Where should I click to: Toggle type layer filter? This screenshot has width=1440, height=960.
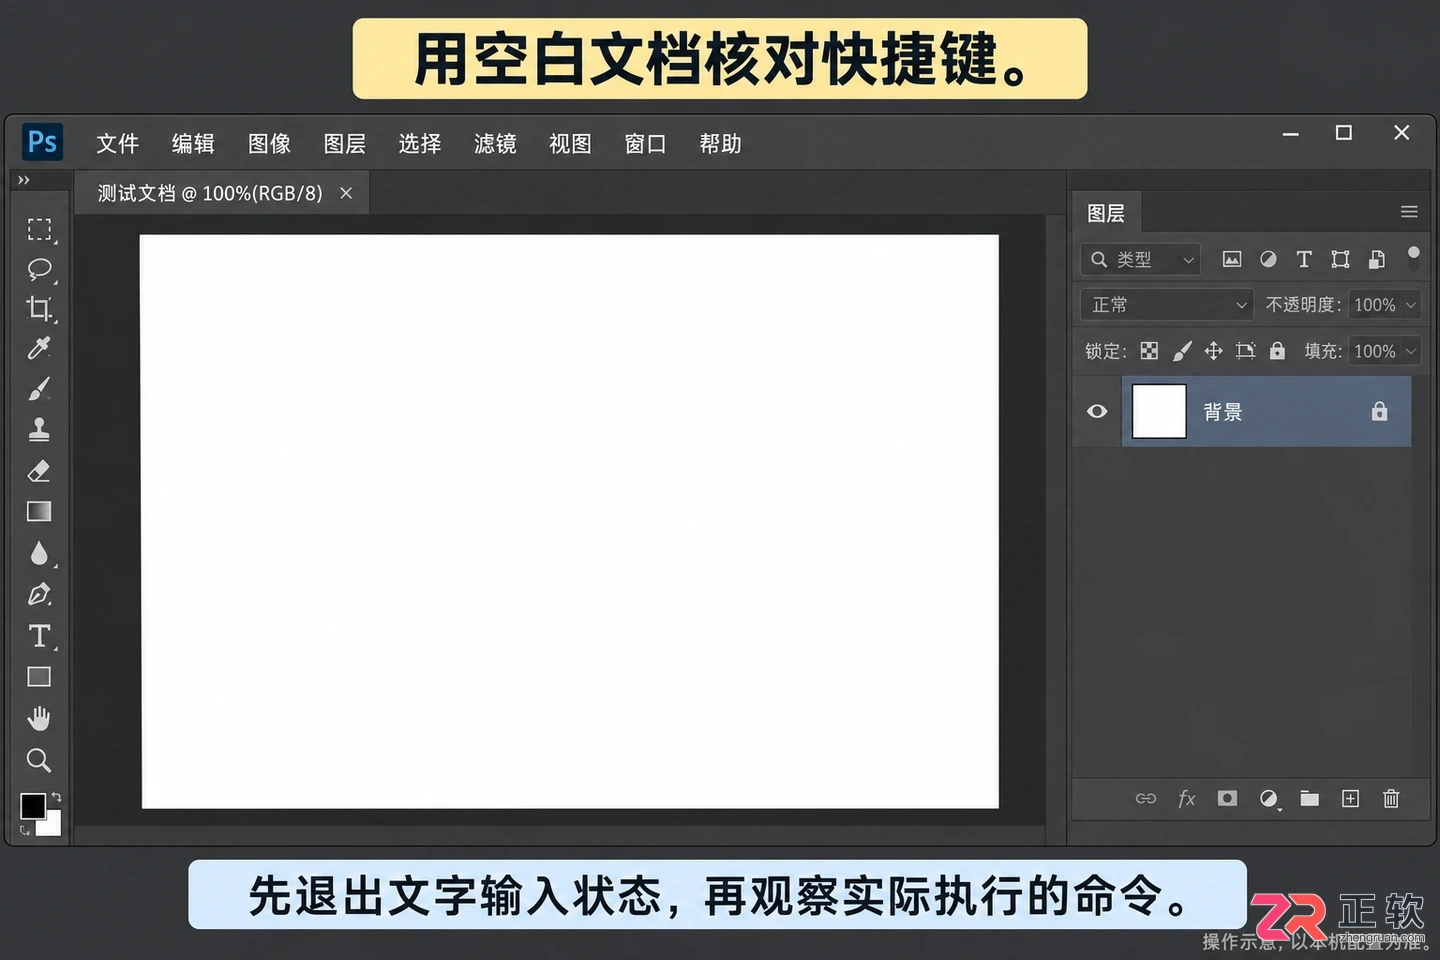point(1304,259)
